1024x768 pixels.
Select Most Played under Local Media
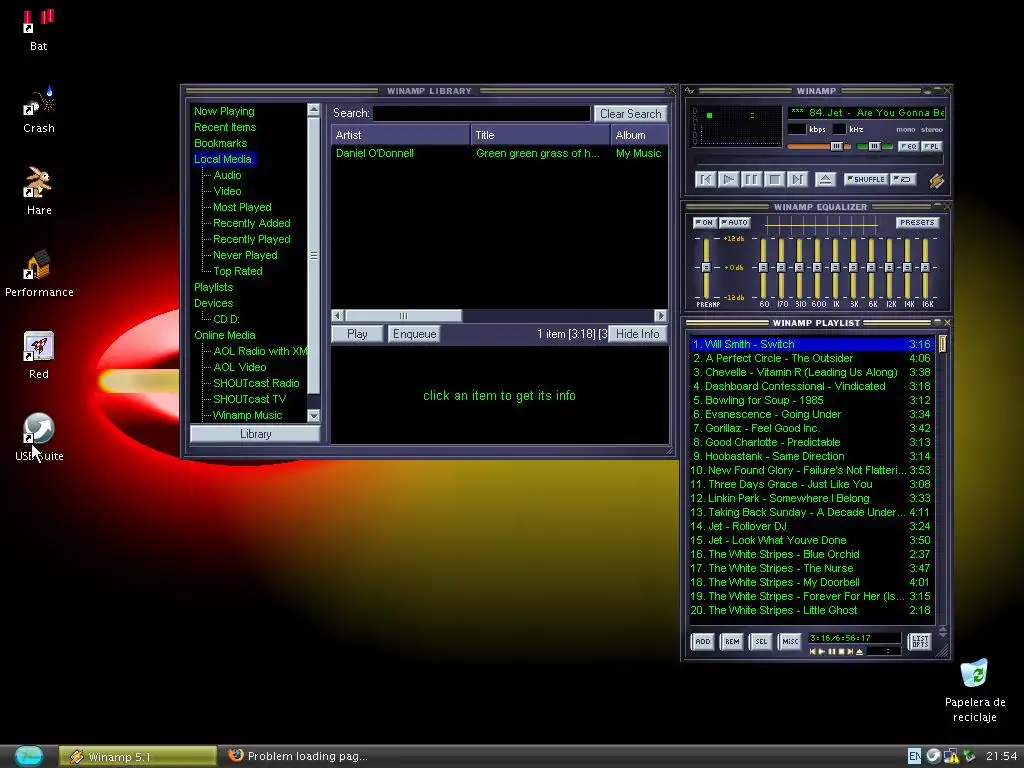point(242,207)
